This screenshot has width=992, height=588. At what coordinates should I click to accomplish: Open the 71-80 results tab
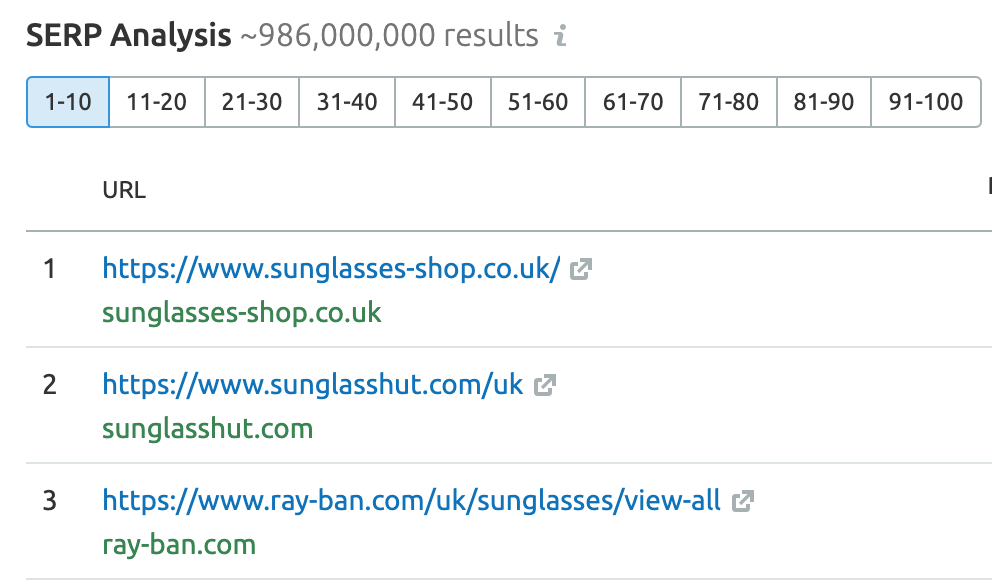pos(728,102)
